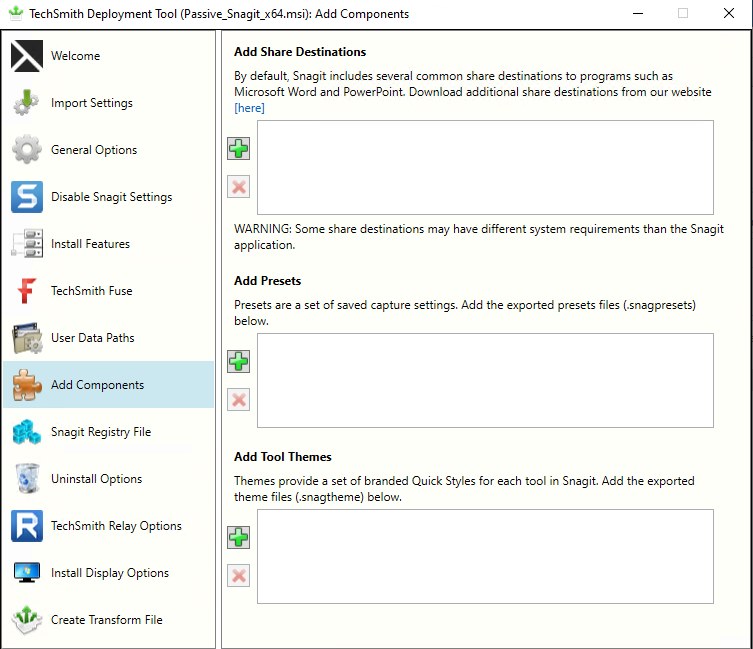Go to Create Transform File
Screen dimensions: 753x649
[108, 620]
